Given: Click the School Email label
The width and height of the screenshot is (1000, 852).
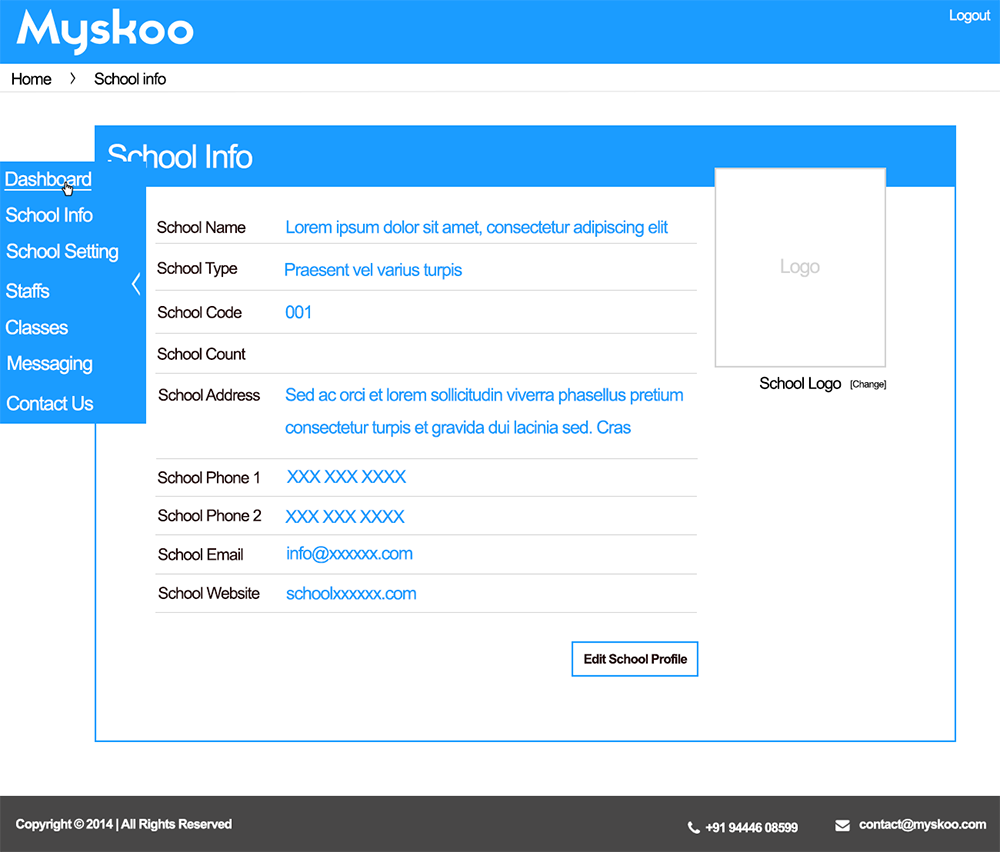Looking at the screenshot, I should pyautogui.click(x=201, y=554).
